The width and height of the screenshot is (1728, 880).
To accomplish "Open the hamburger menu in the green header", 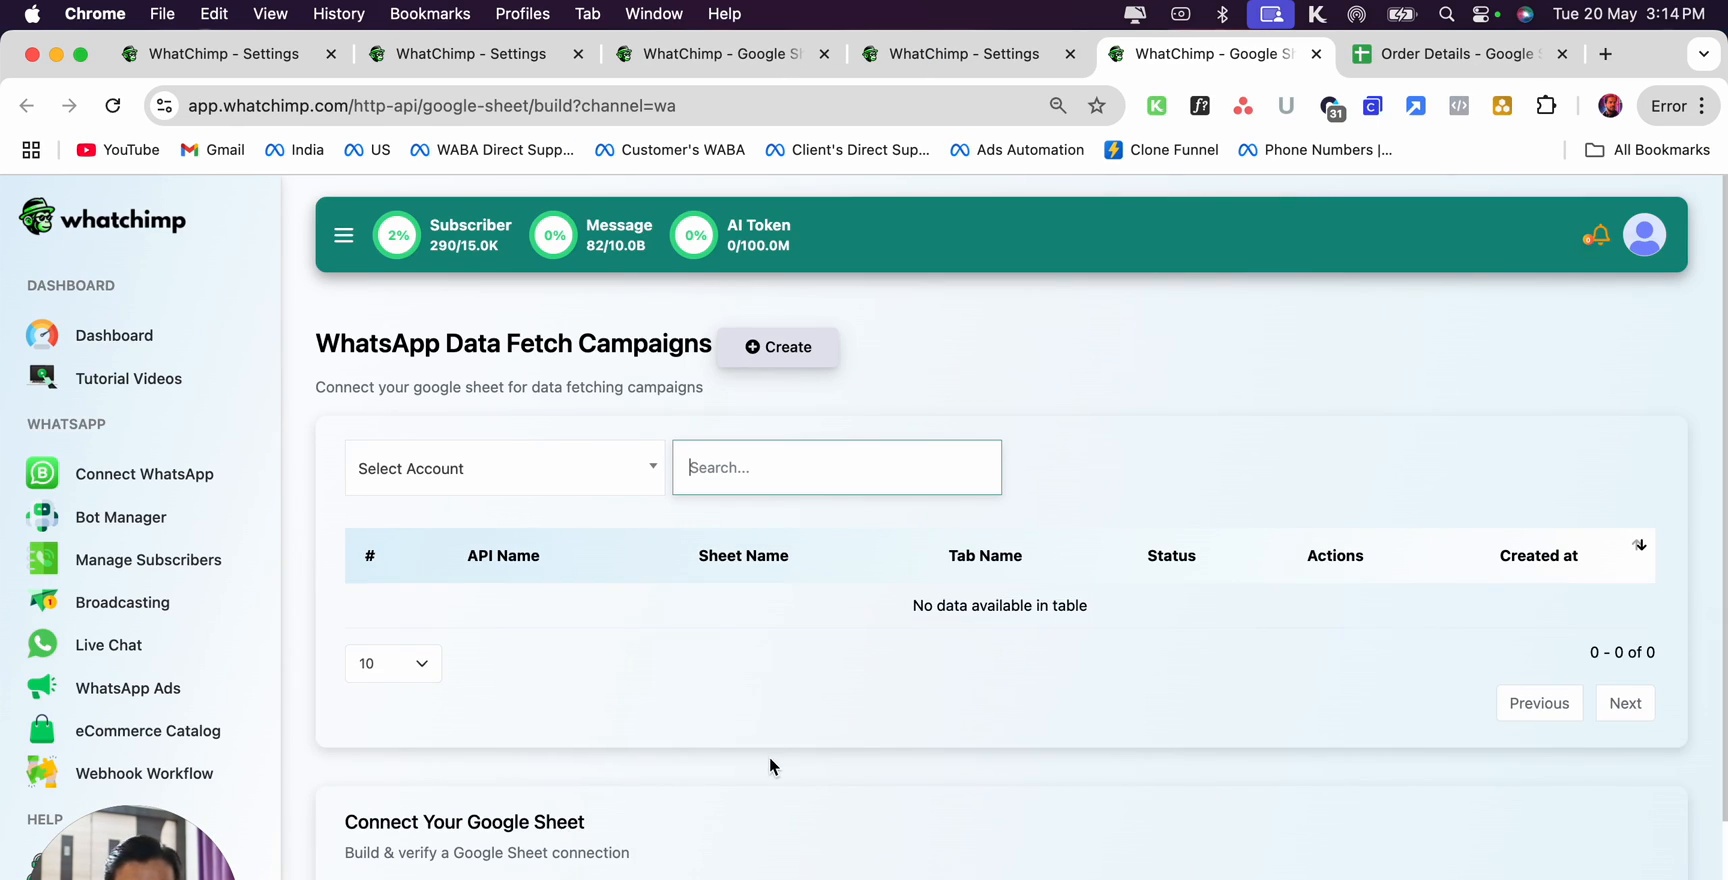I will [x=344, y=235].
